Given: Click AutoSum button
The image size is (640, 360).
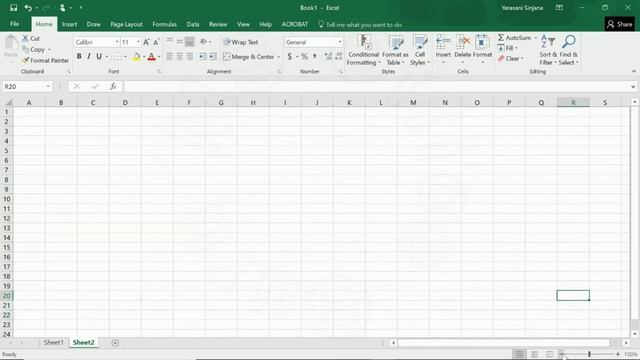Looking at the screenshot, I should tap(514, 38).
